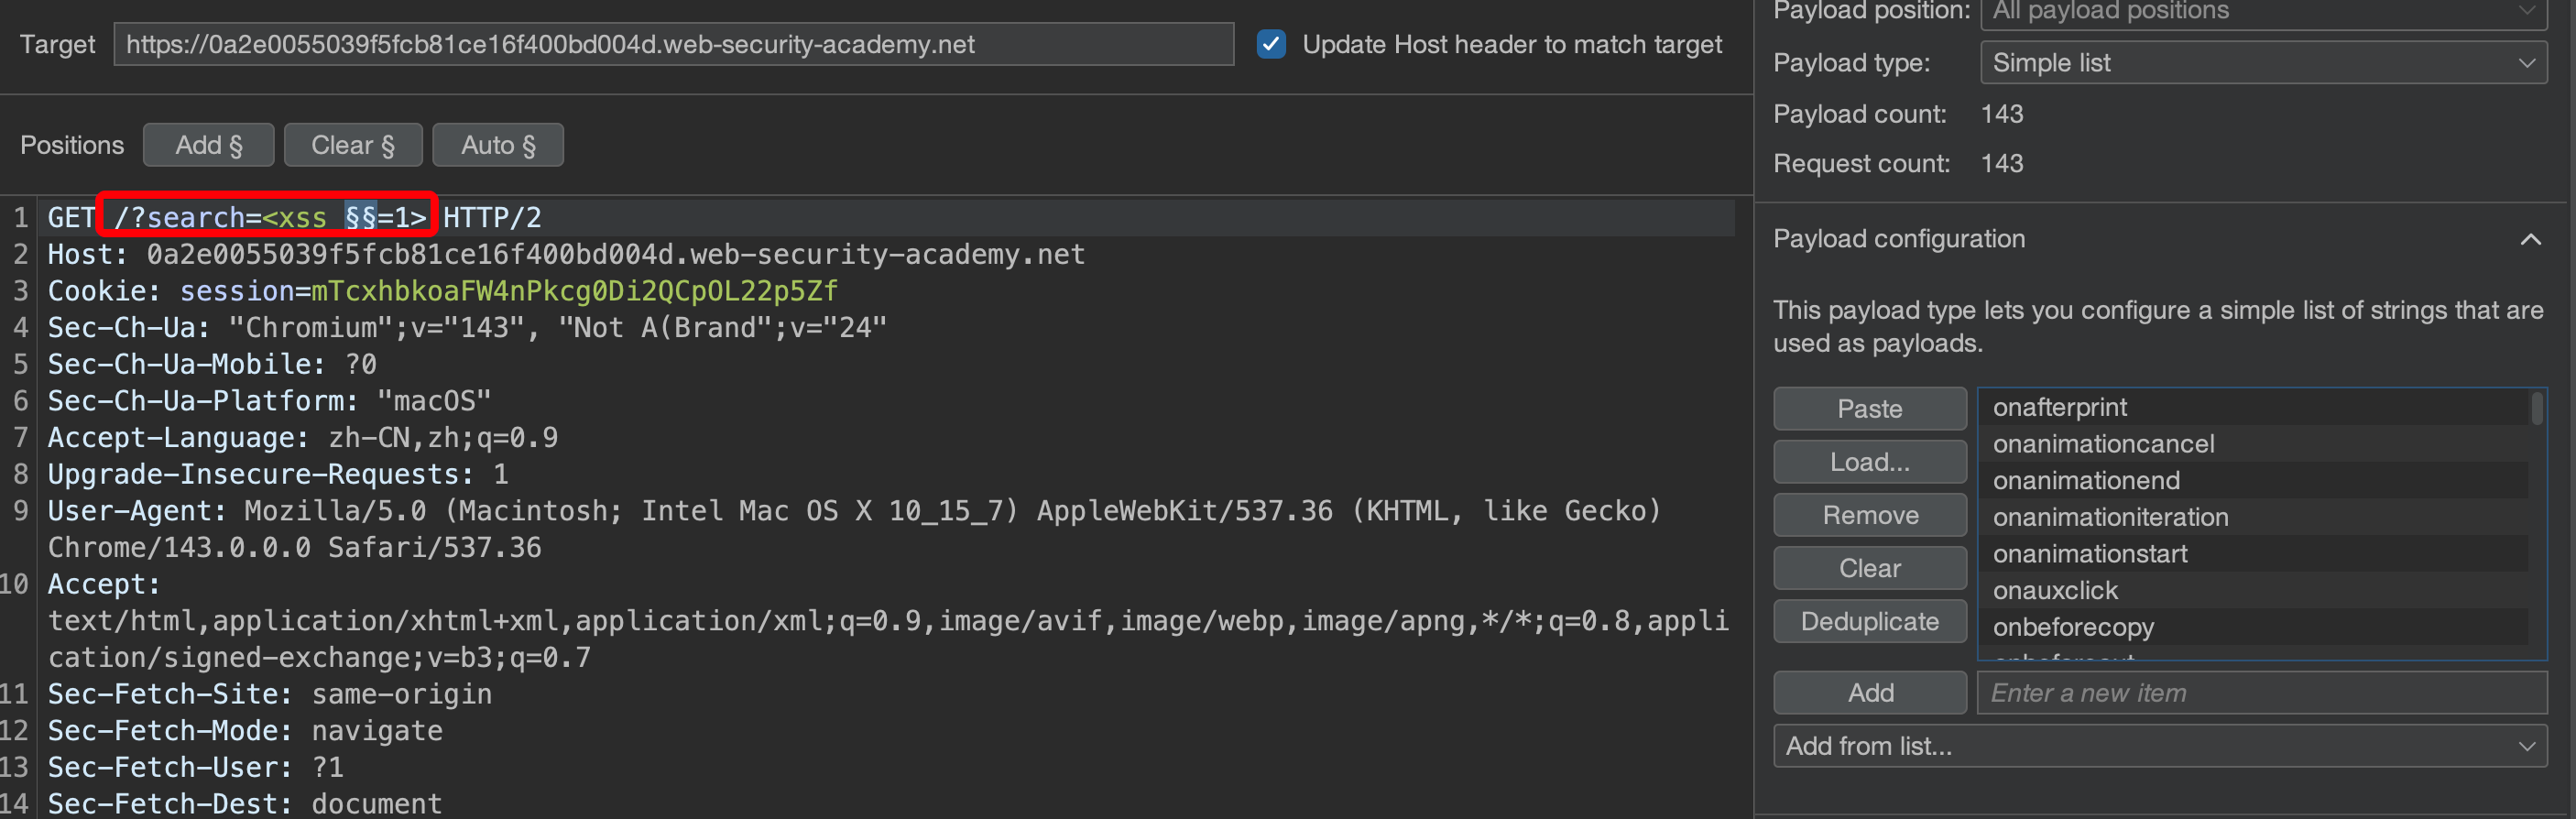Select onafterprint in the payload list

[2059, 407]
